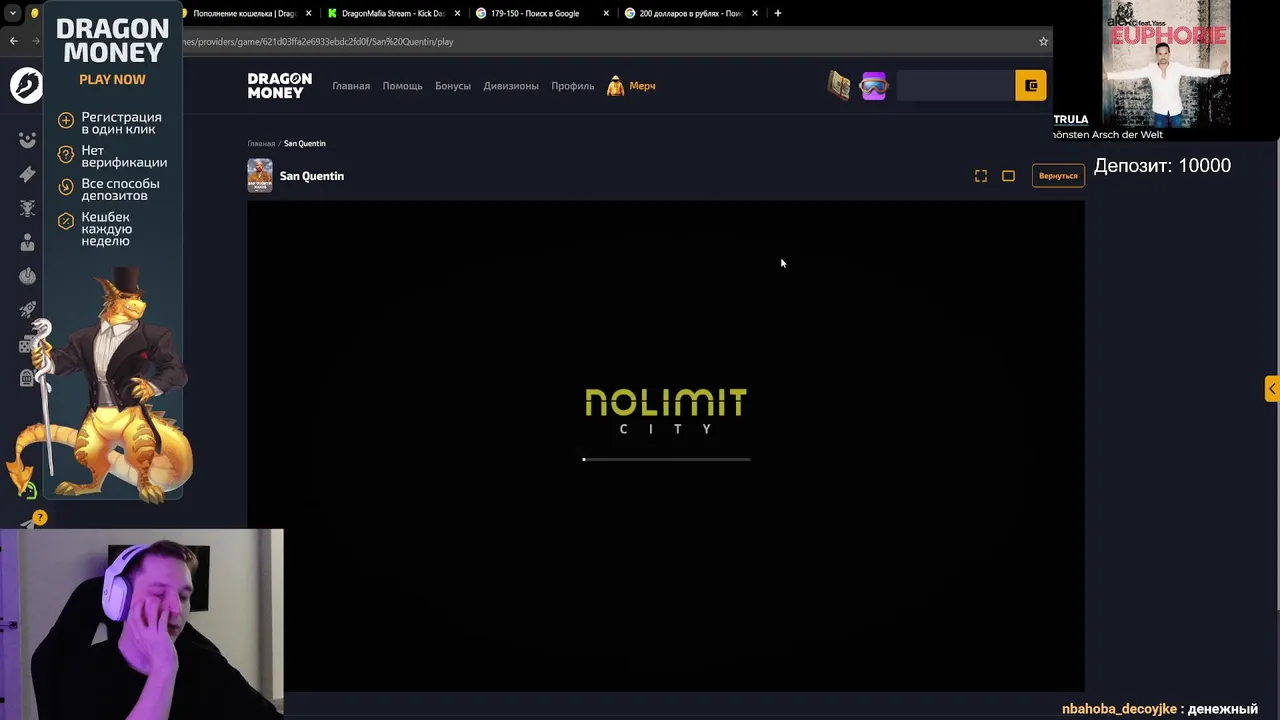Click the balance field in the header

click(955, 86)
